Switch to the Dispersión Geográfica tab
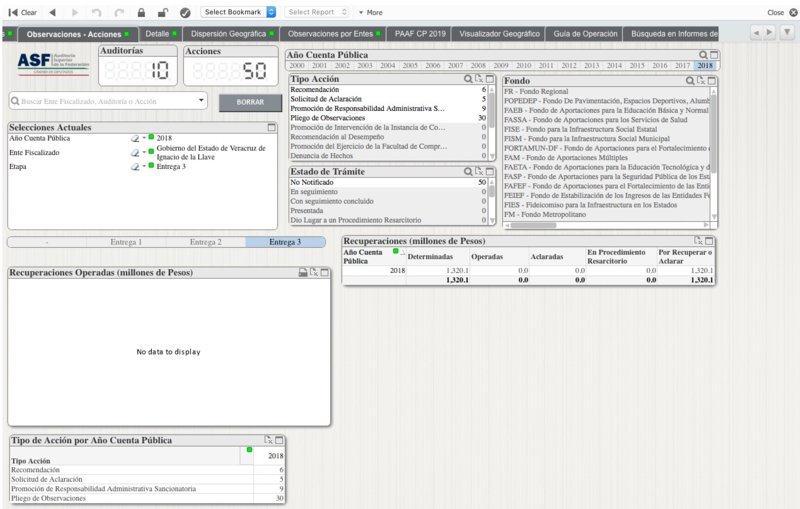Image resolution: width=800 pixels, height=509 pixels. pos(229,34)
